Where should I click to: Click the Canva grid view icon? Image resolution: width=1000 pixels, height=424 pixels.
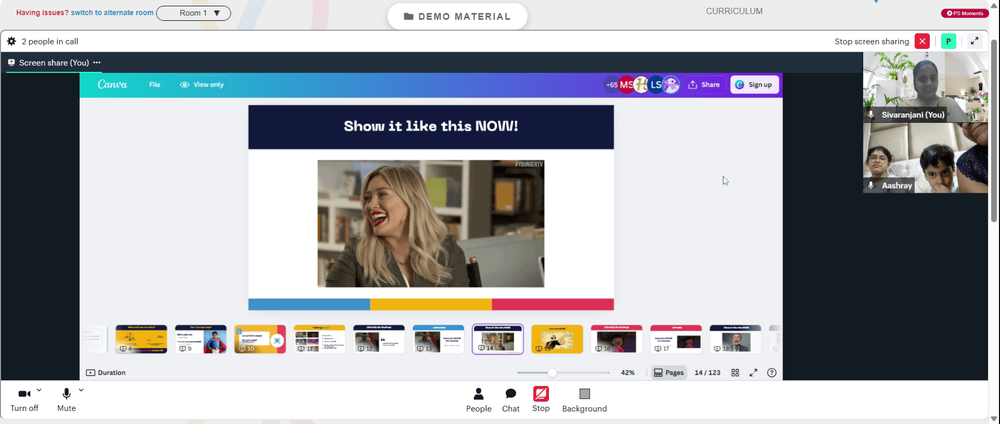(735, 373)
